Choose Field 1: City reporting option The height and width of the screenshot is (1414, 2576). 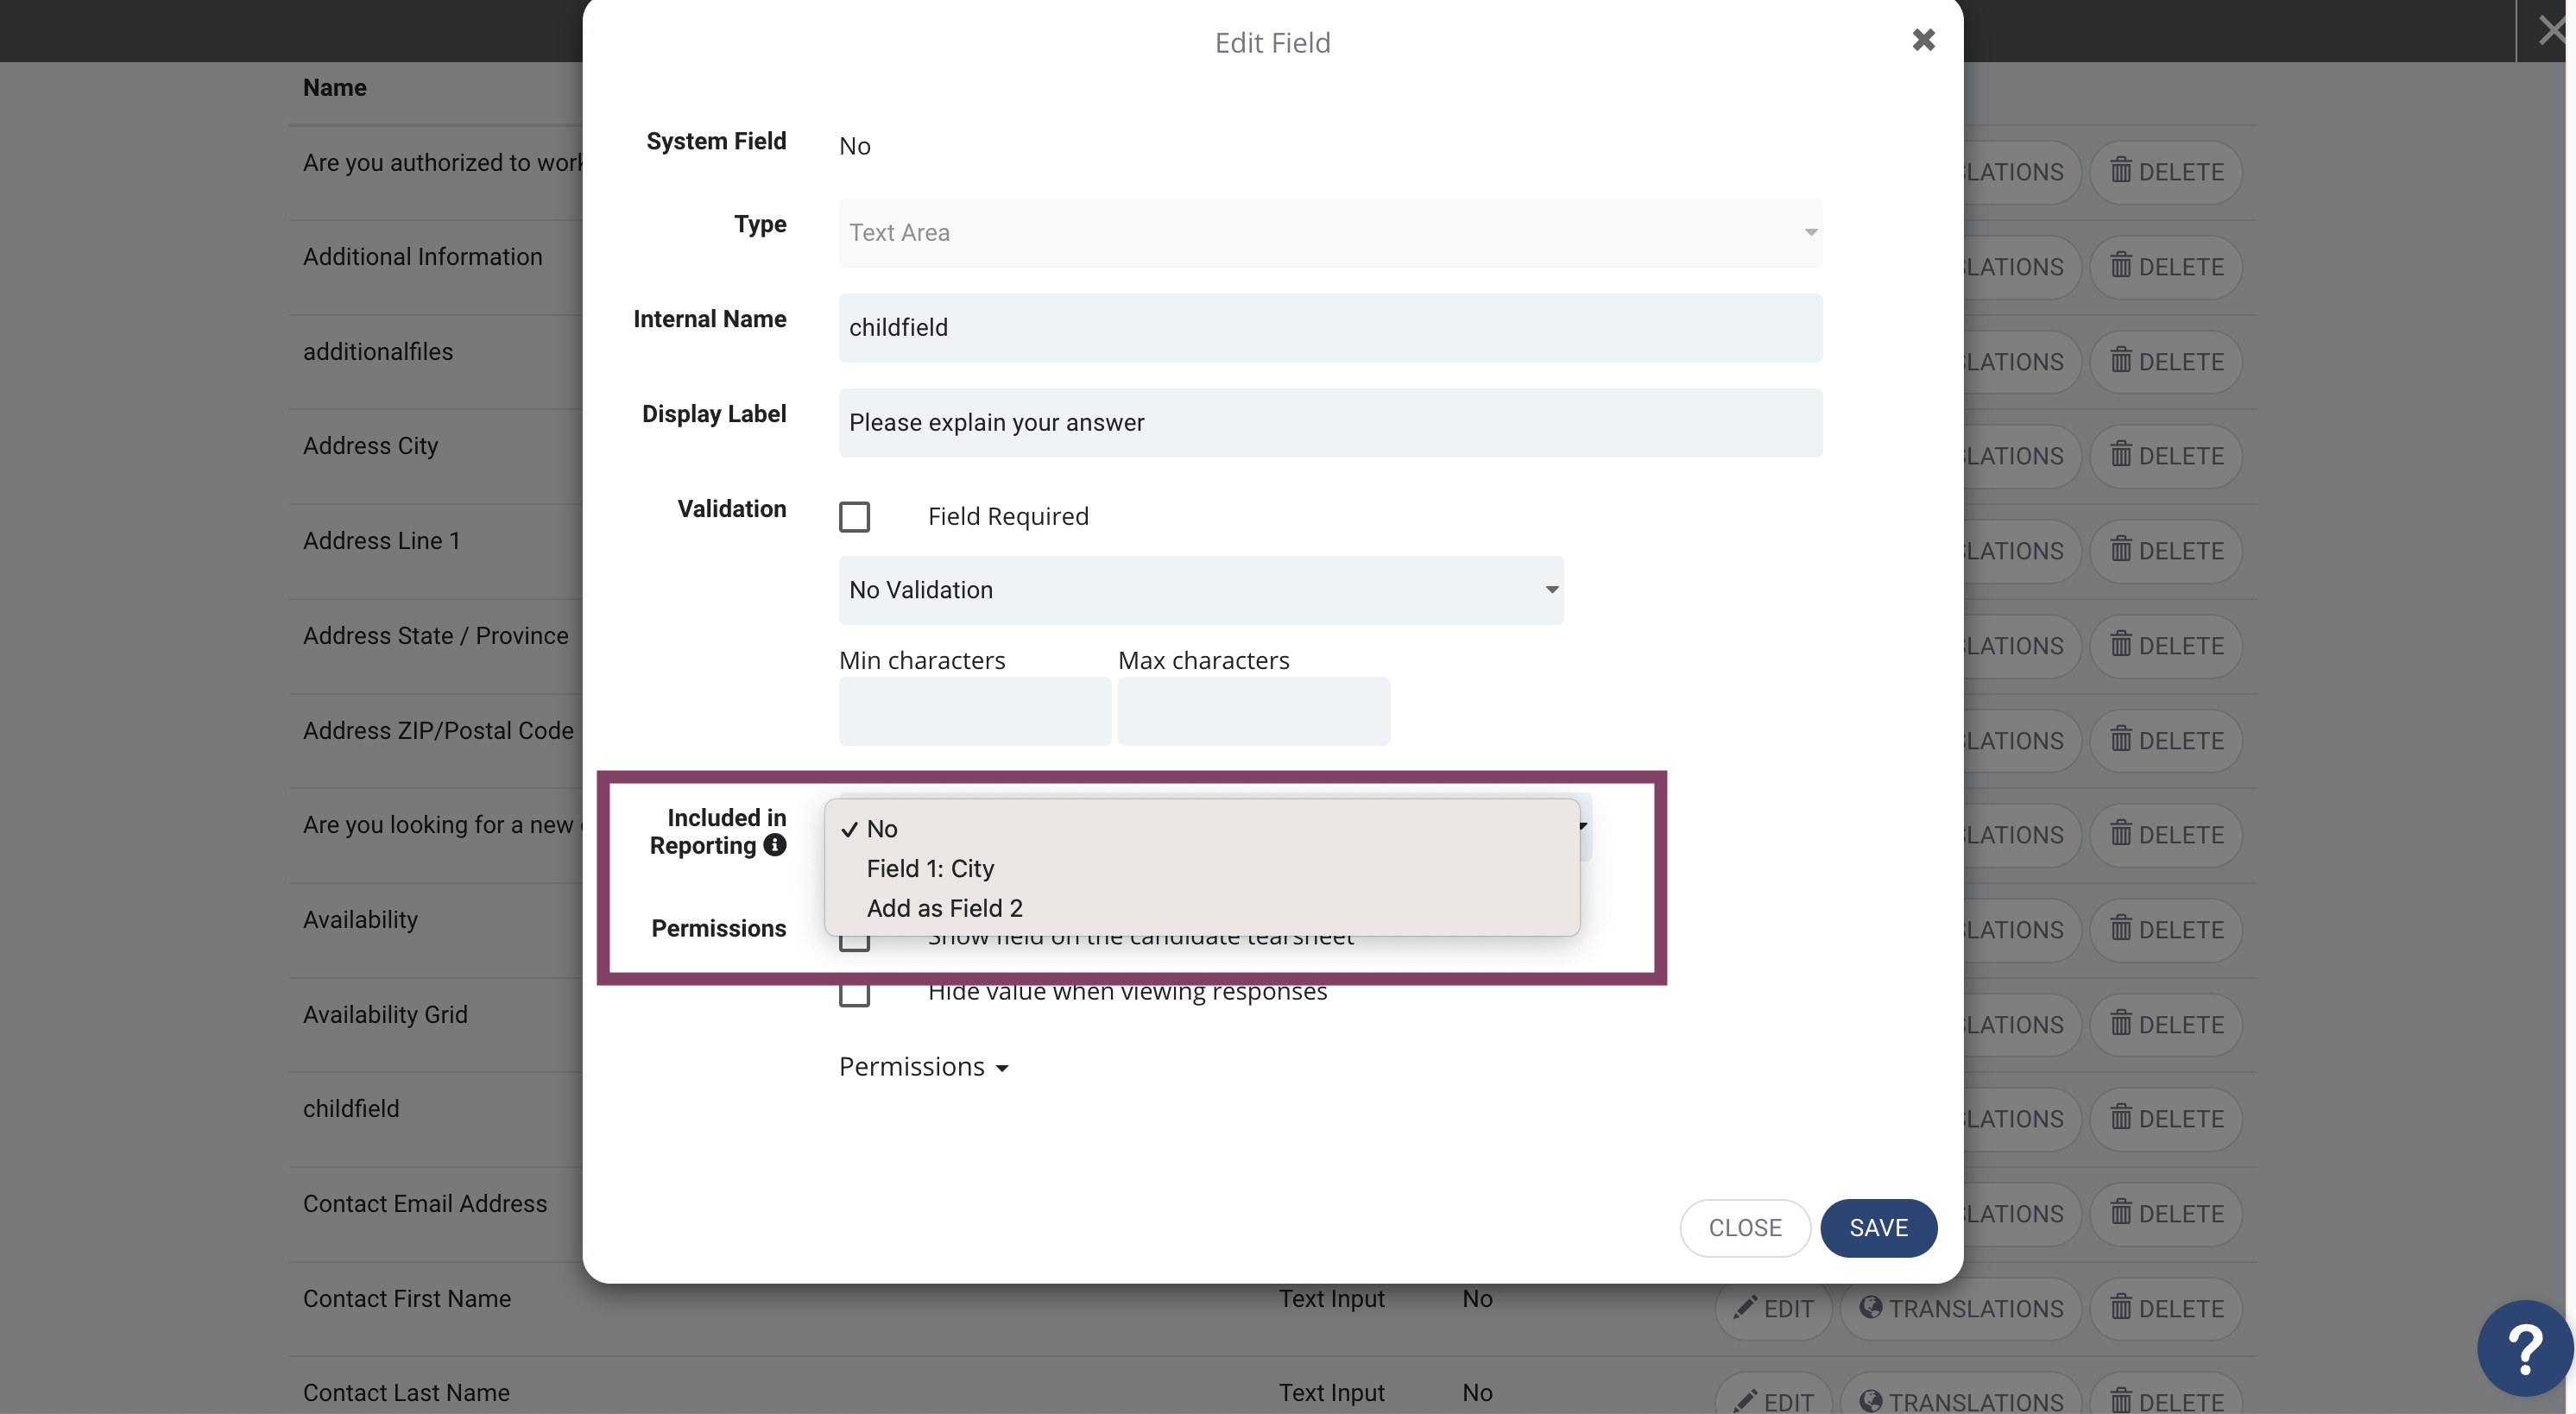[x=1201, y=869]
